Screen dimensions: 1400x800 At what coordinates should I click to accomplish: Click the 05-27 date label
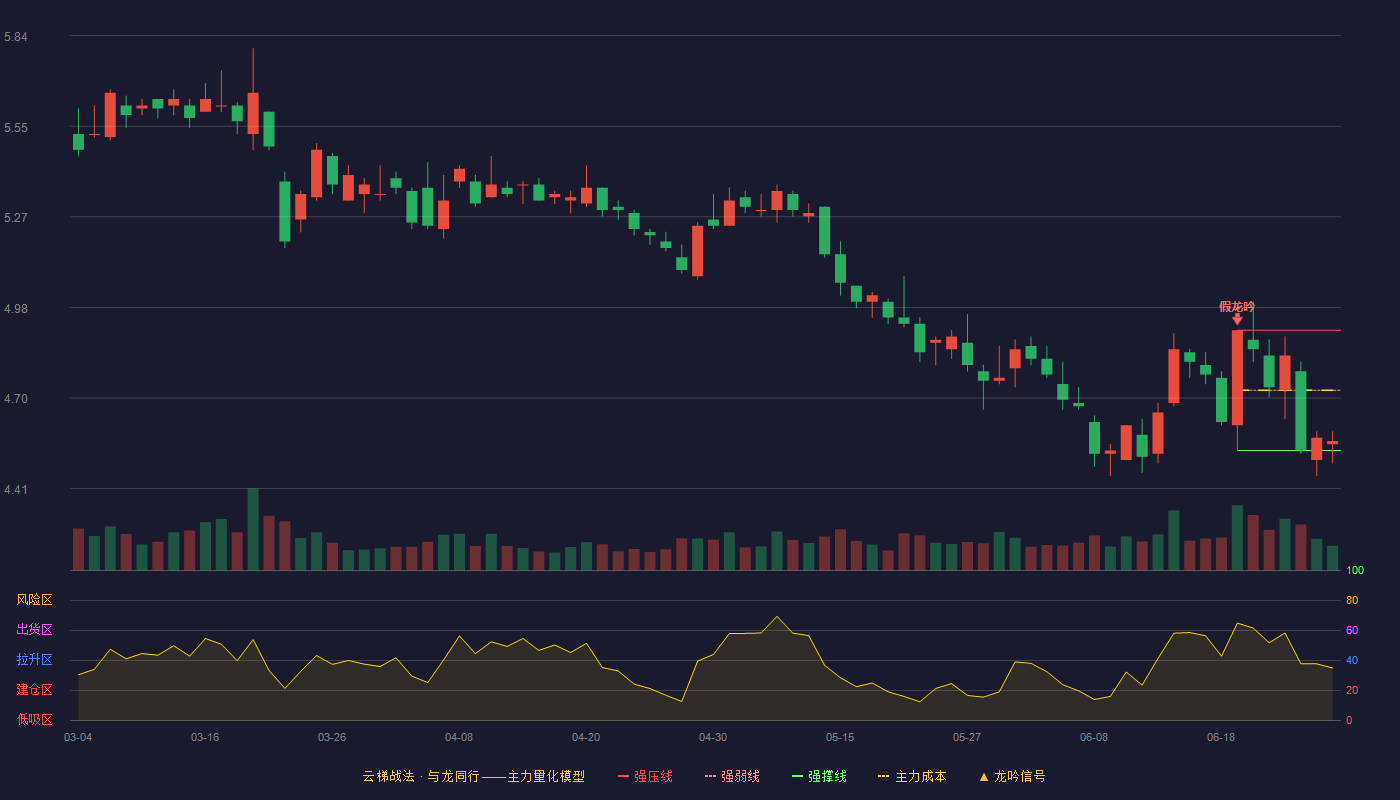pos(967,737)
